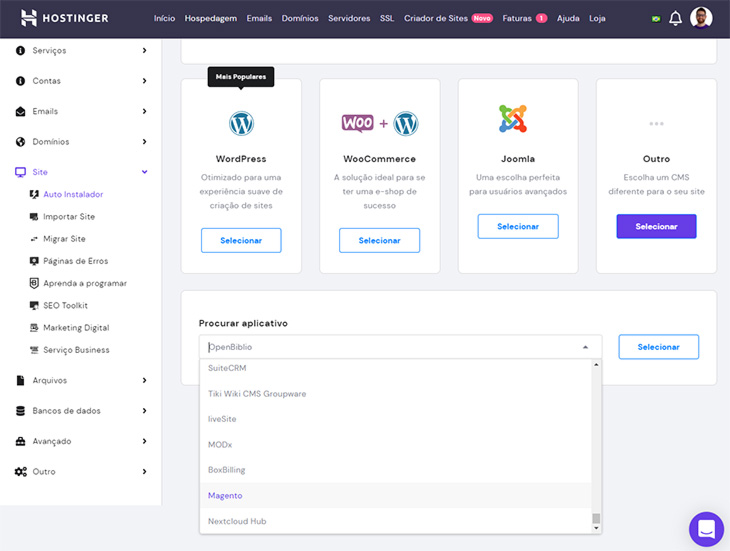Expand the Bancos de dados chevron

144,411
